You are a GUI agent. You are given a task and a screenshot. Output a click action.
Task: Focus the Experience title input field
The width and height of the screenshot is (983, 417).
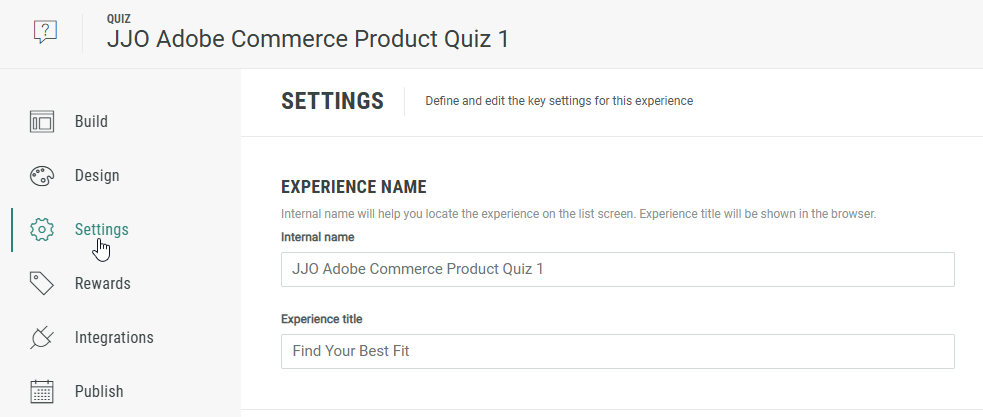(617, 352)
